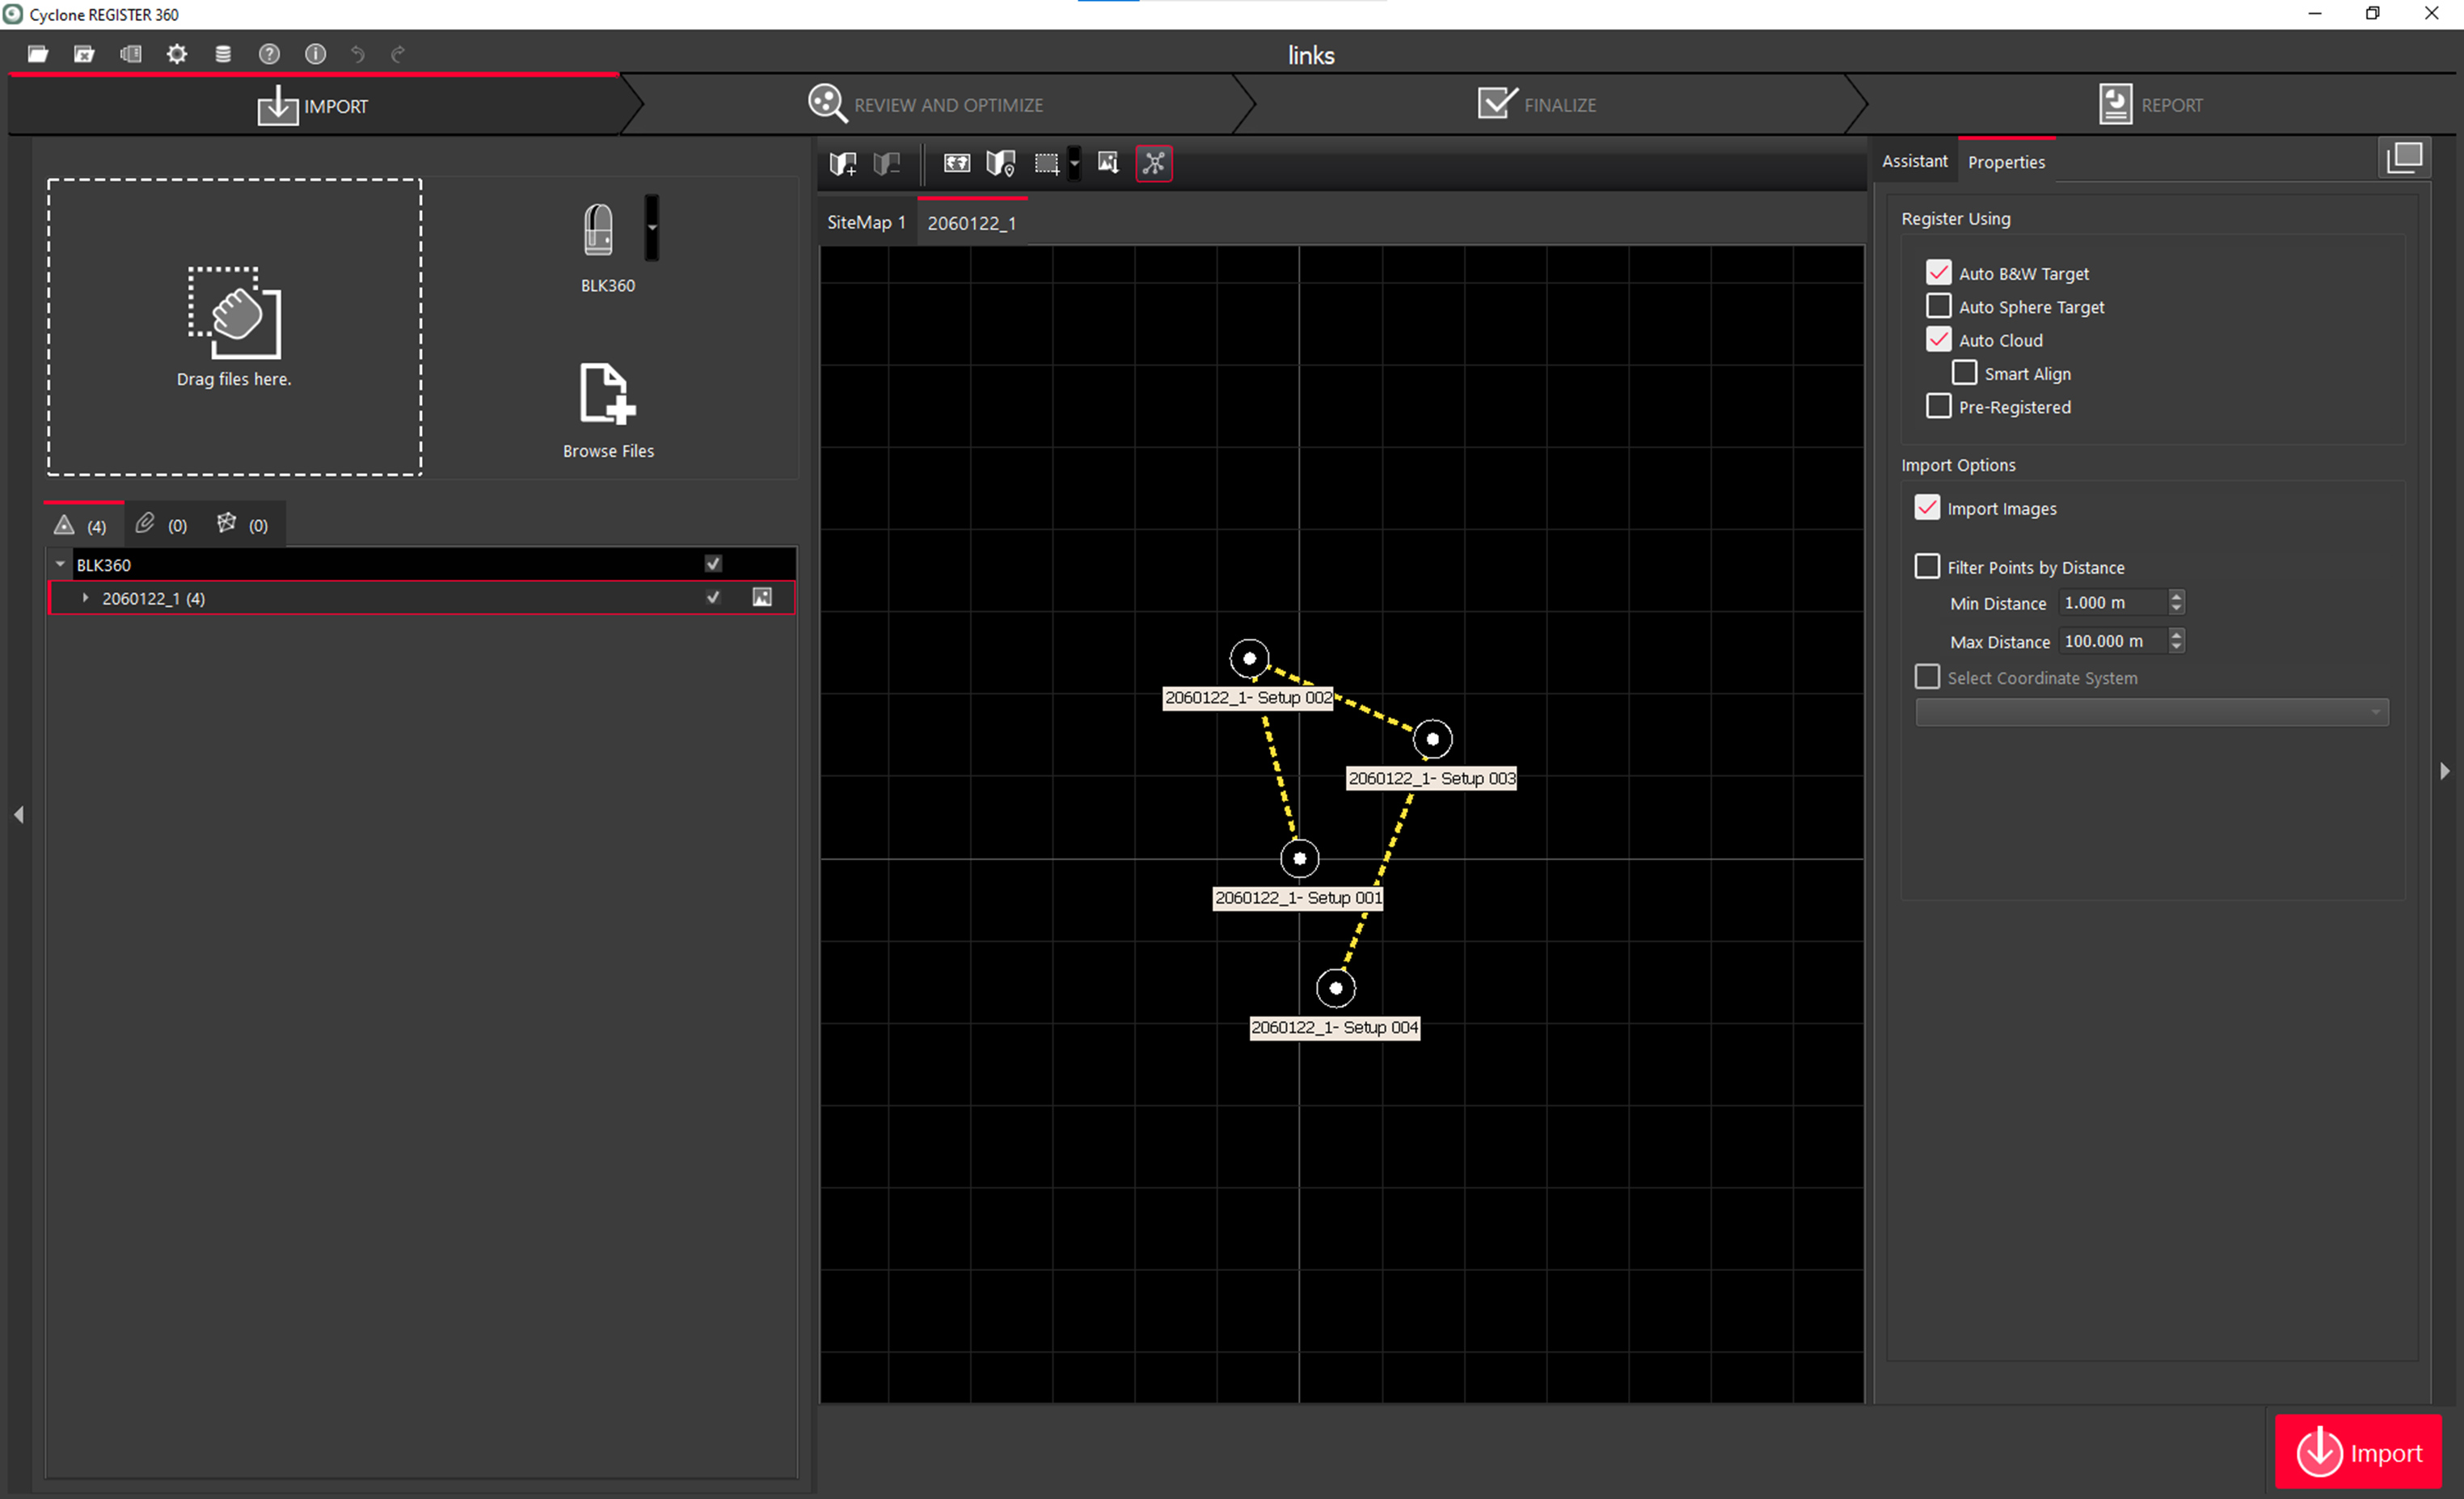Viewport: 2464px width, 1499px height.
Task: Click the world map background icon
Action: (x=956, y=163)
